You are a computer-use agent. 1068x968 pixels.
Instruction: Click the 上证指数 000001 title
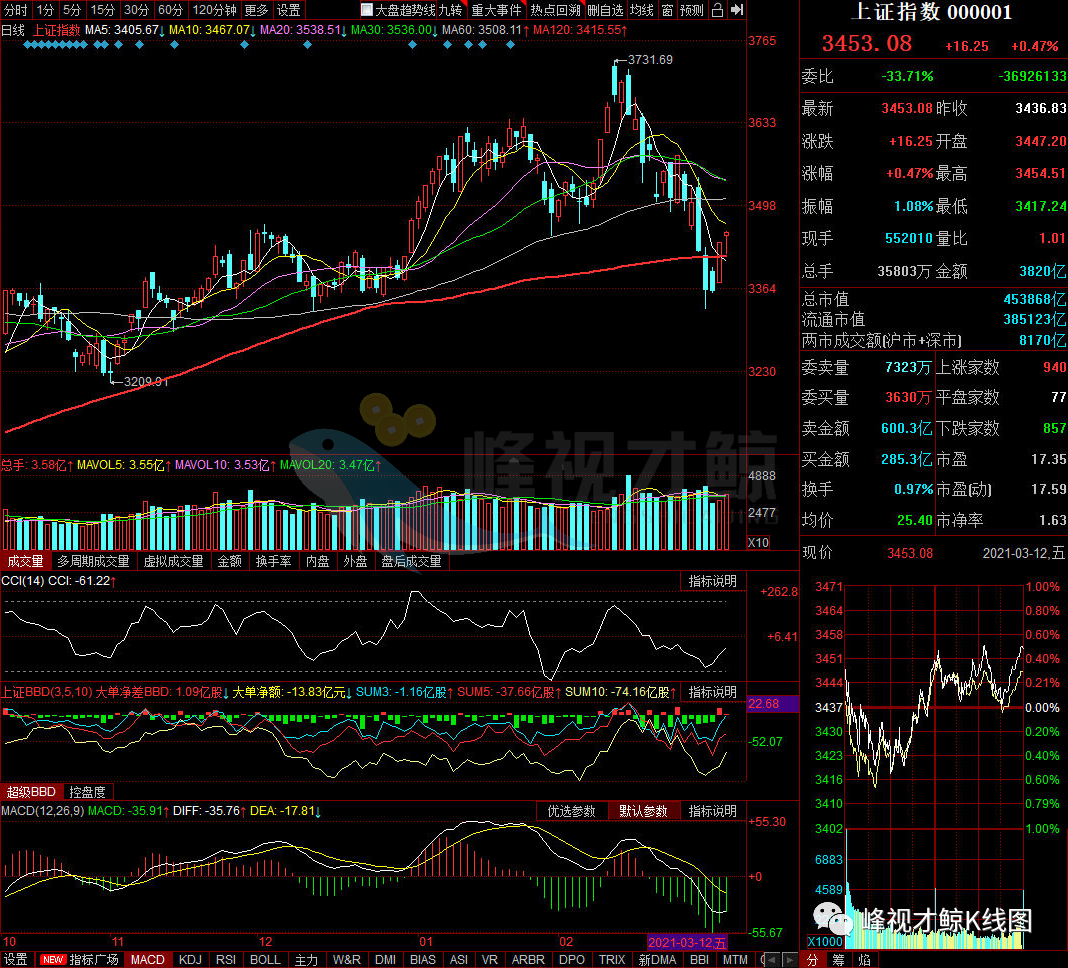(x=932, y=12)
